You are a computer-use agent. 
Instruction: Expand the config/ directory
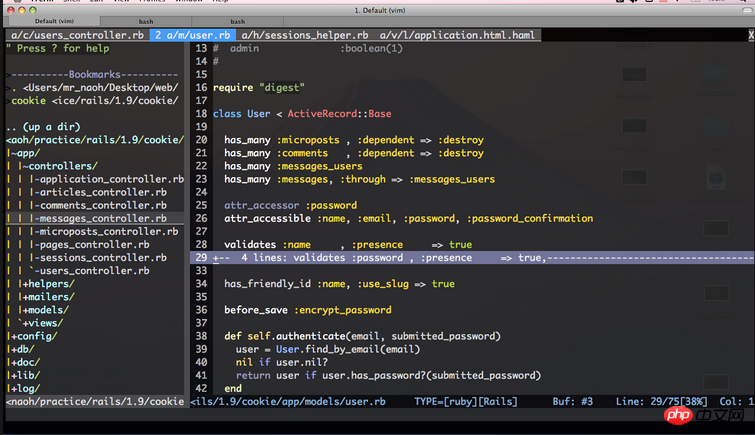click(x=32, y=336)
